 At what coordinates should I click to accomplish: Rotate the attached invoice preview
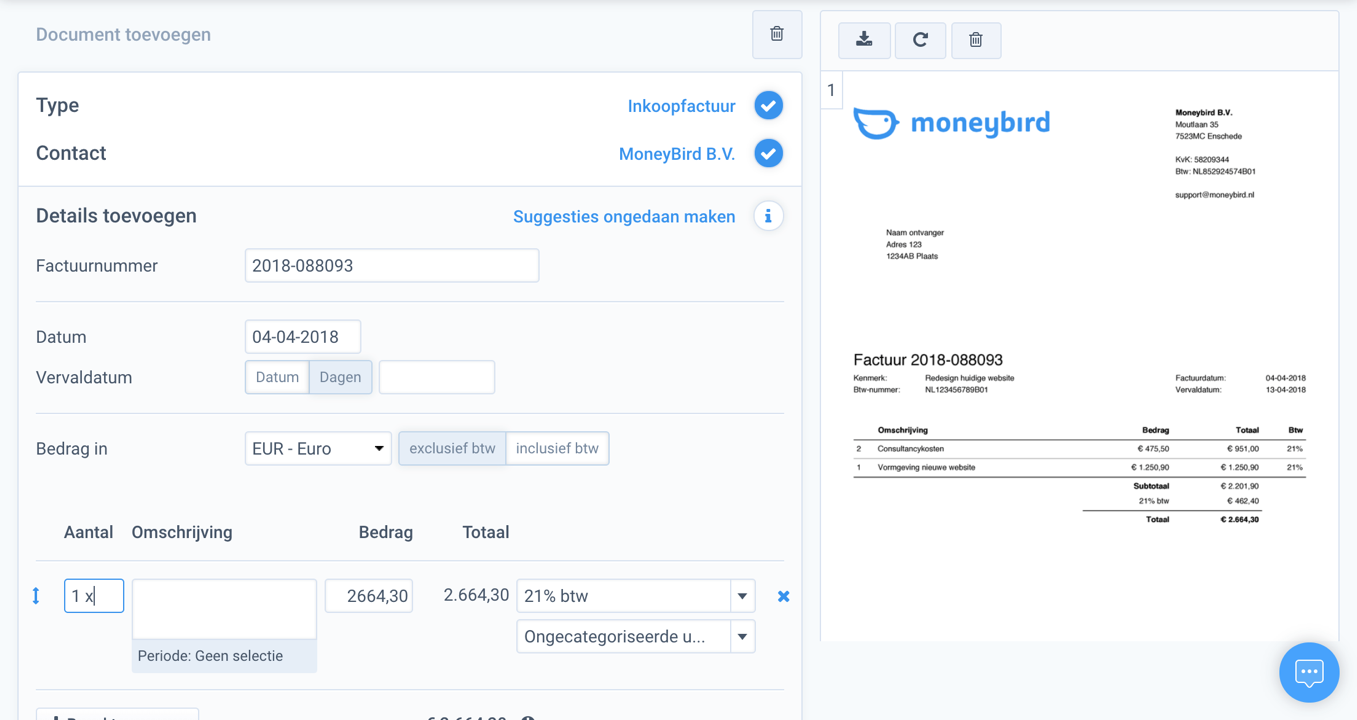click(x=920, y=40)
